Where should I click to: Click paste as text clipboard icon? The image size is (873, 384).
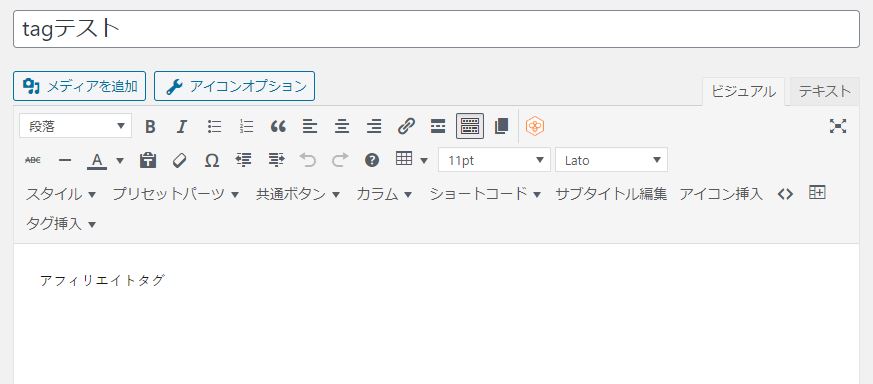tap(148, 160)
